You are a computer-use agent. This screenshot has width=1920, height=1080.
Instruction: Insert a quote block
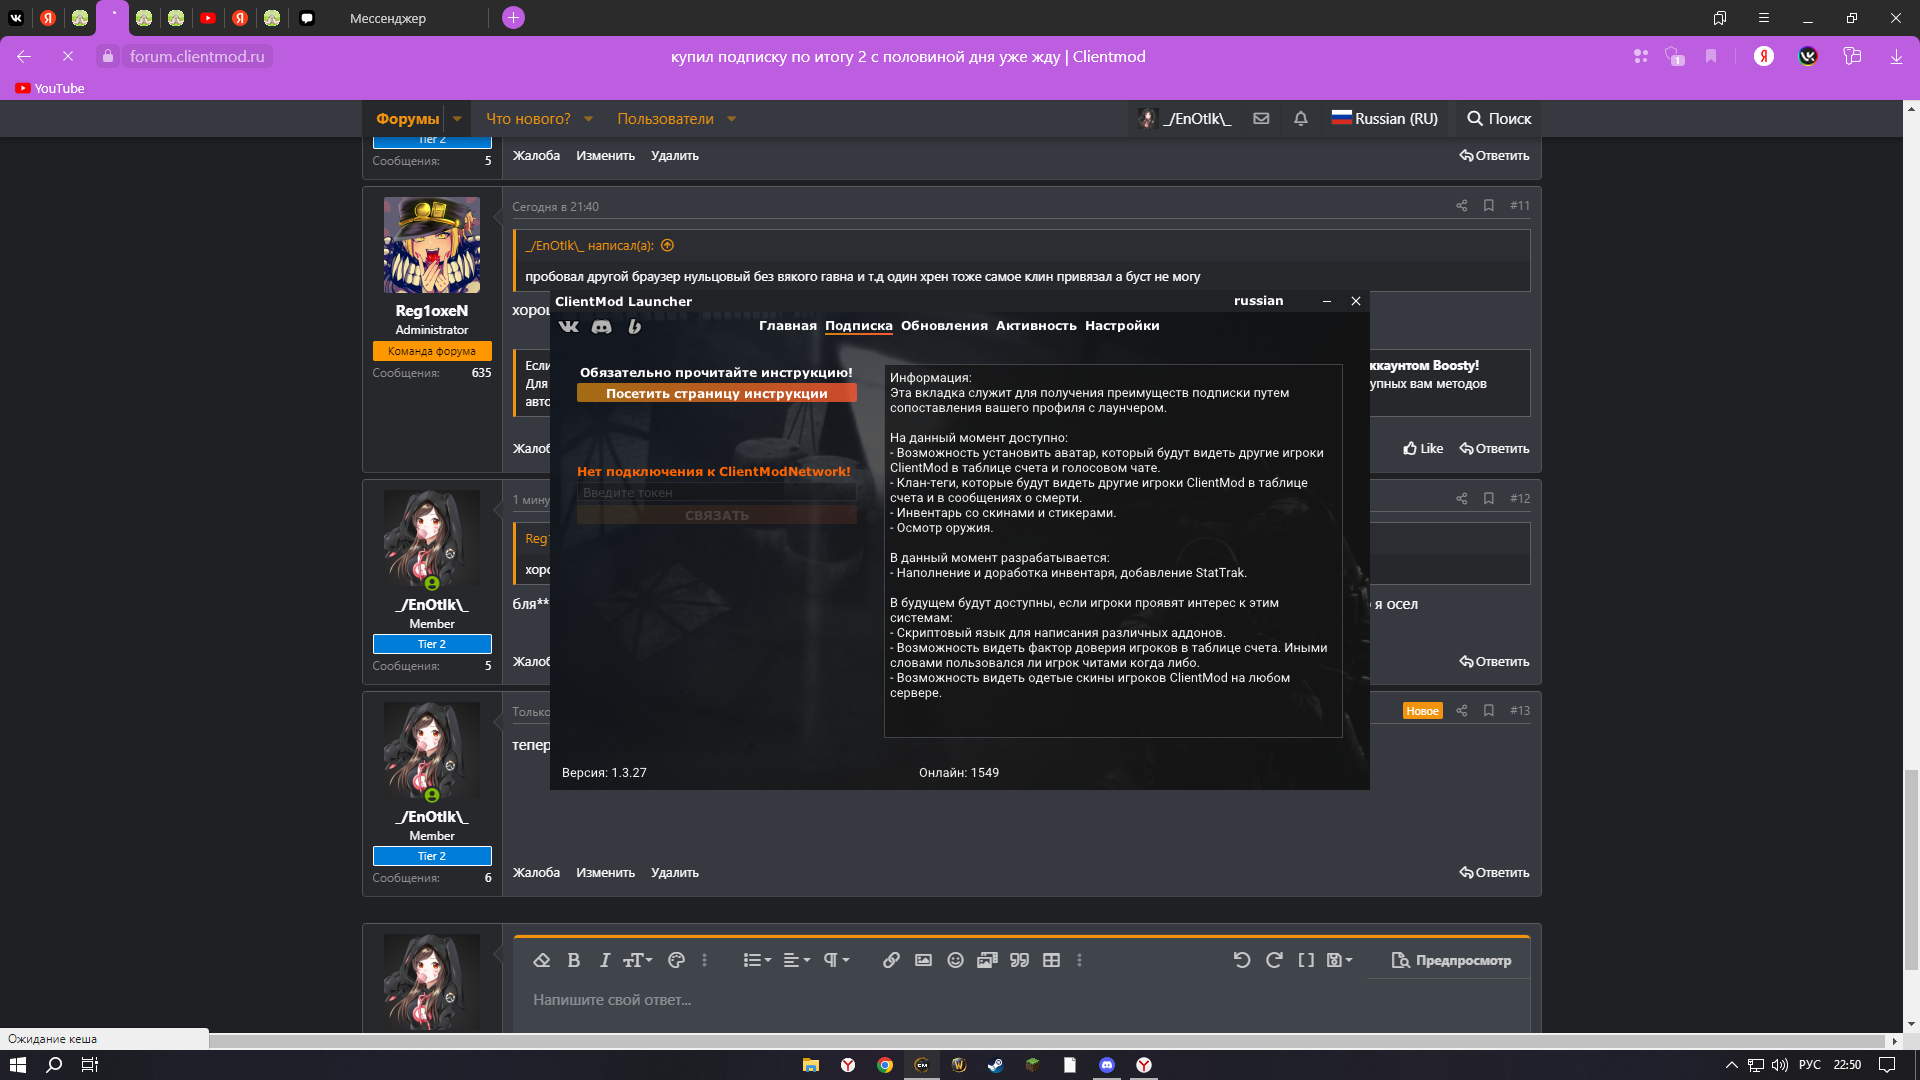pos(1019,960)
